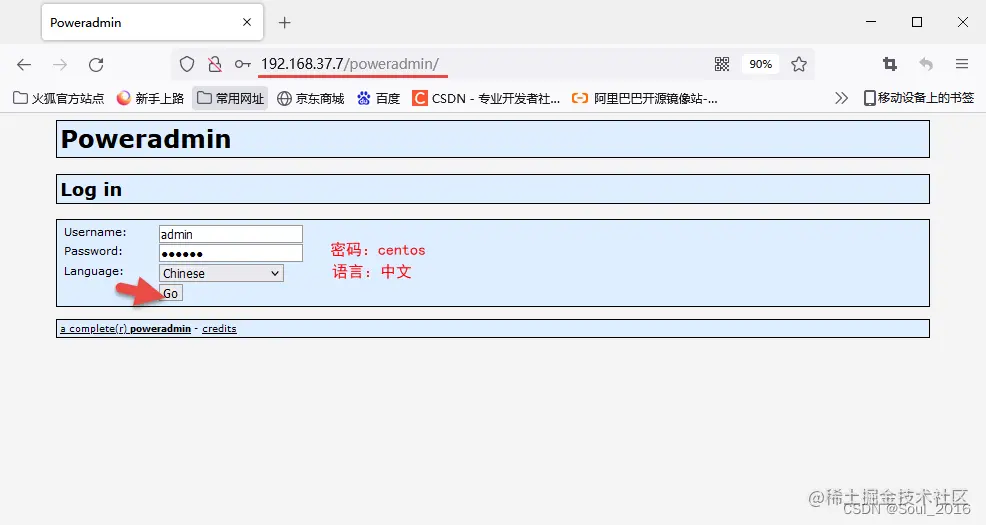Viewport: 986px width, 525px height.
Task: Open the 火狐官方站点 bookmark folder
Action: (58, 98)
